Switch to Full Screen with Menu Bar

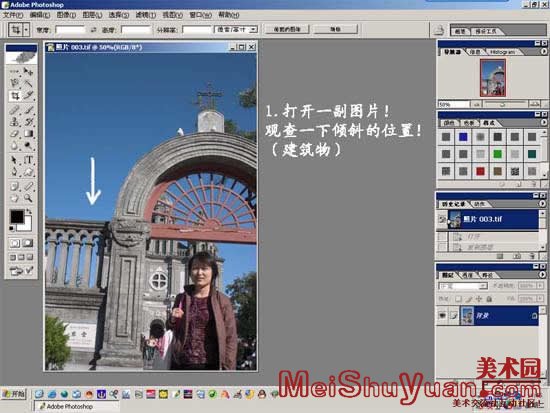click(x=21, y=257)
